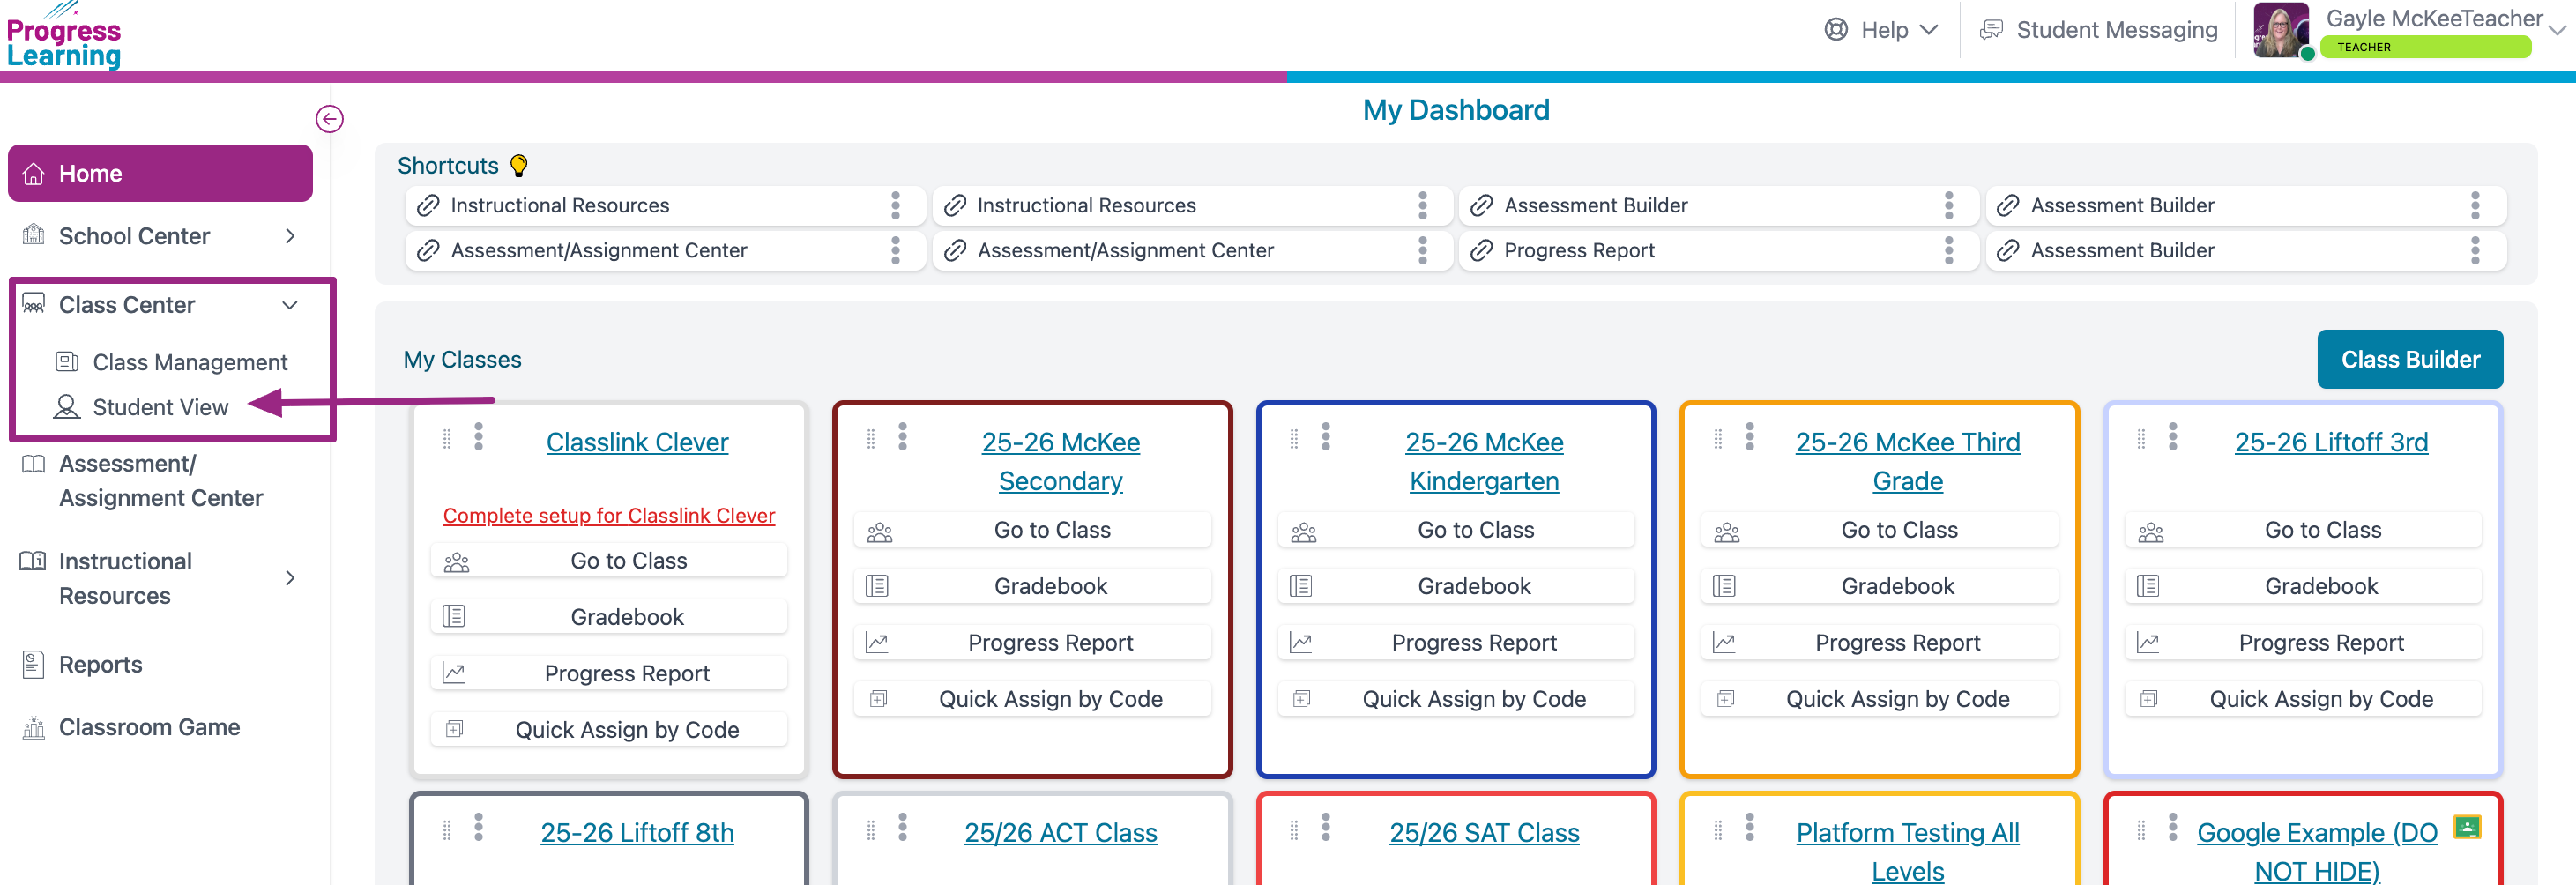This screenshot has height=885, width=2576.
Task: Open Student View
Action: pyautogui.click(x=142, y=407)
